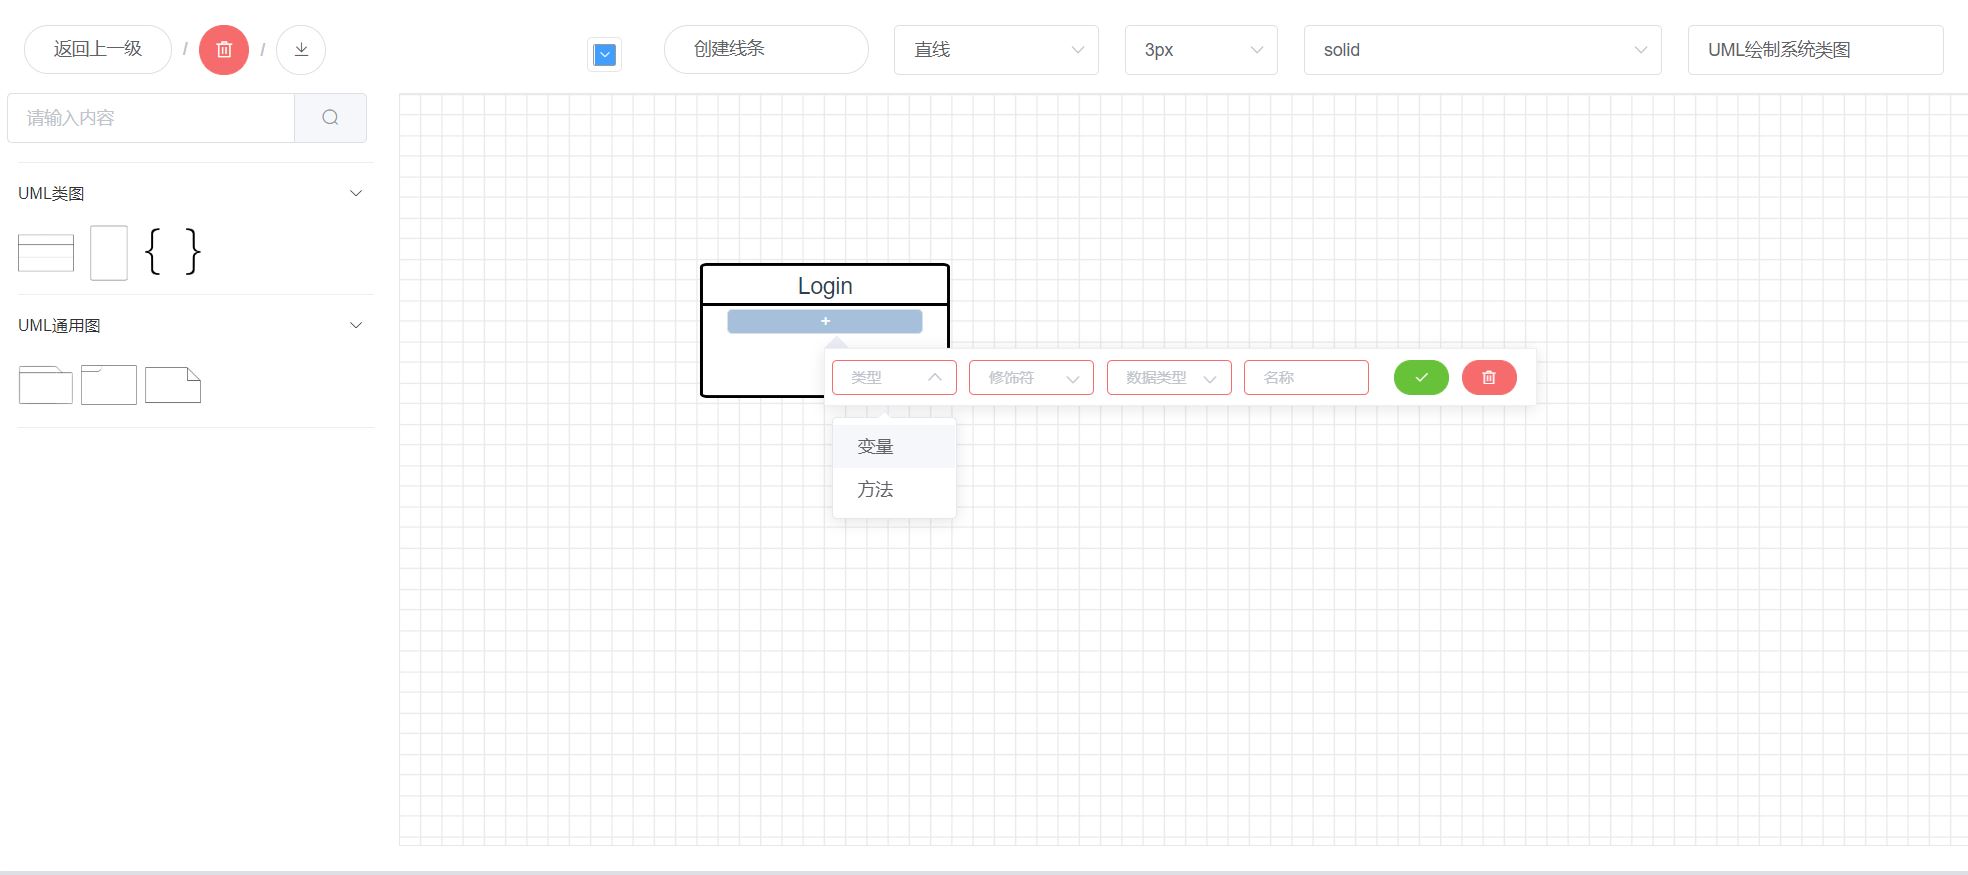Click the red trash delete icon in toolbar

[223, 50]
